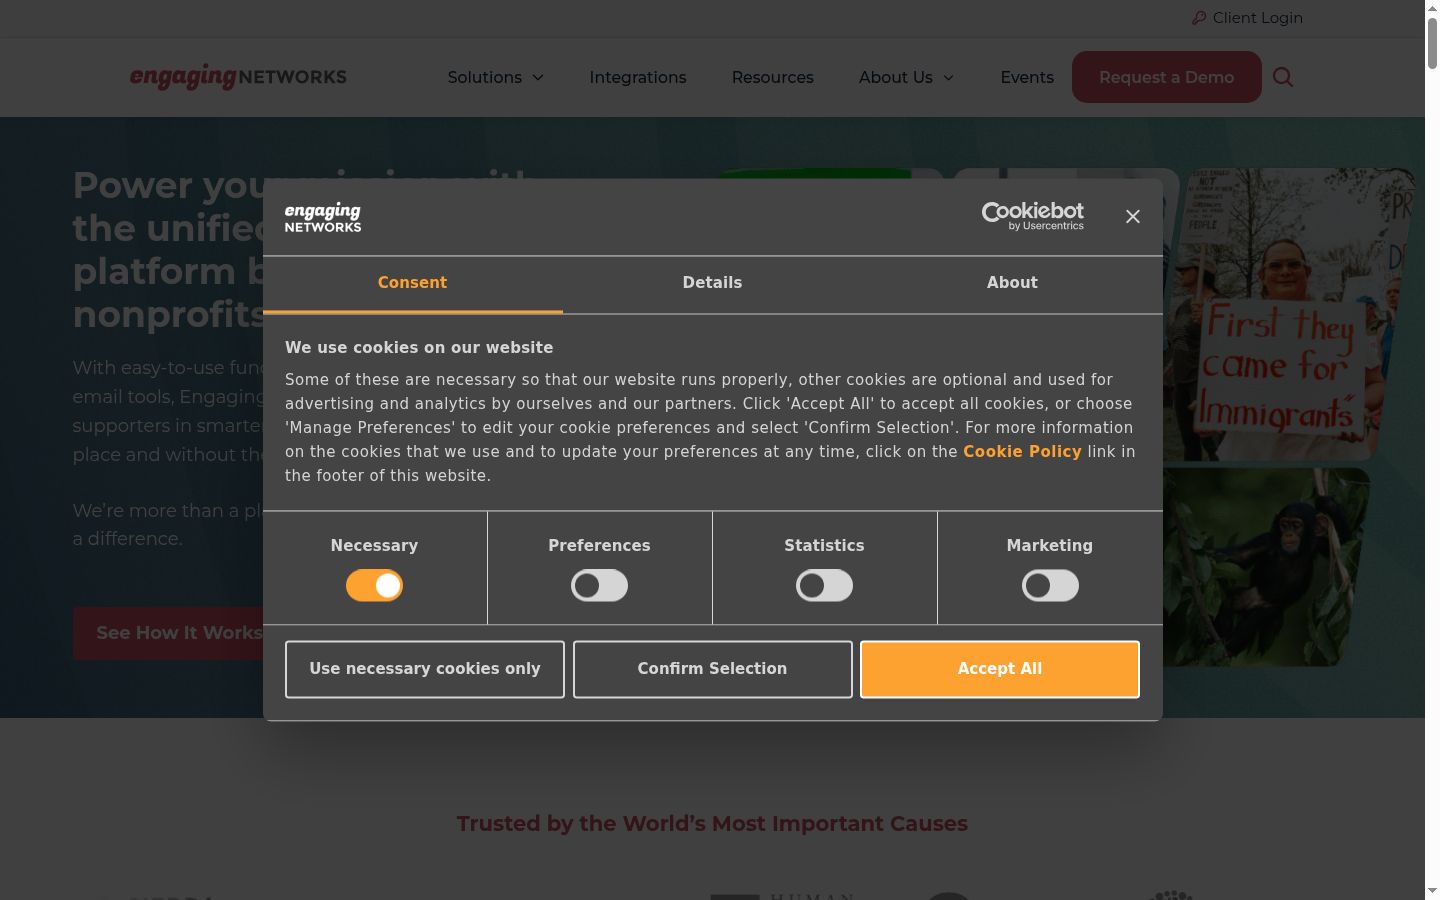Screen dimensions: 1440x900
Task: Enable the Statistics cookies switch
Action: [x=824, y=586]
